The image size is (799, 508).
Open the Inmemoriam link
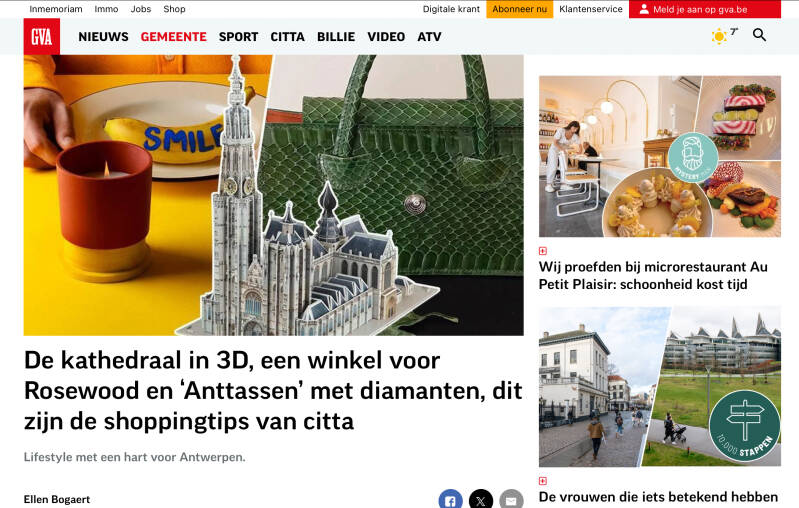[x=56, y=9]
